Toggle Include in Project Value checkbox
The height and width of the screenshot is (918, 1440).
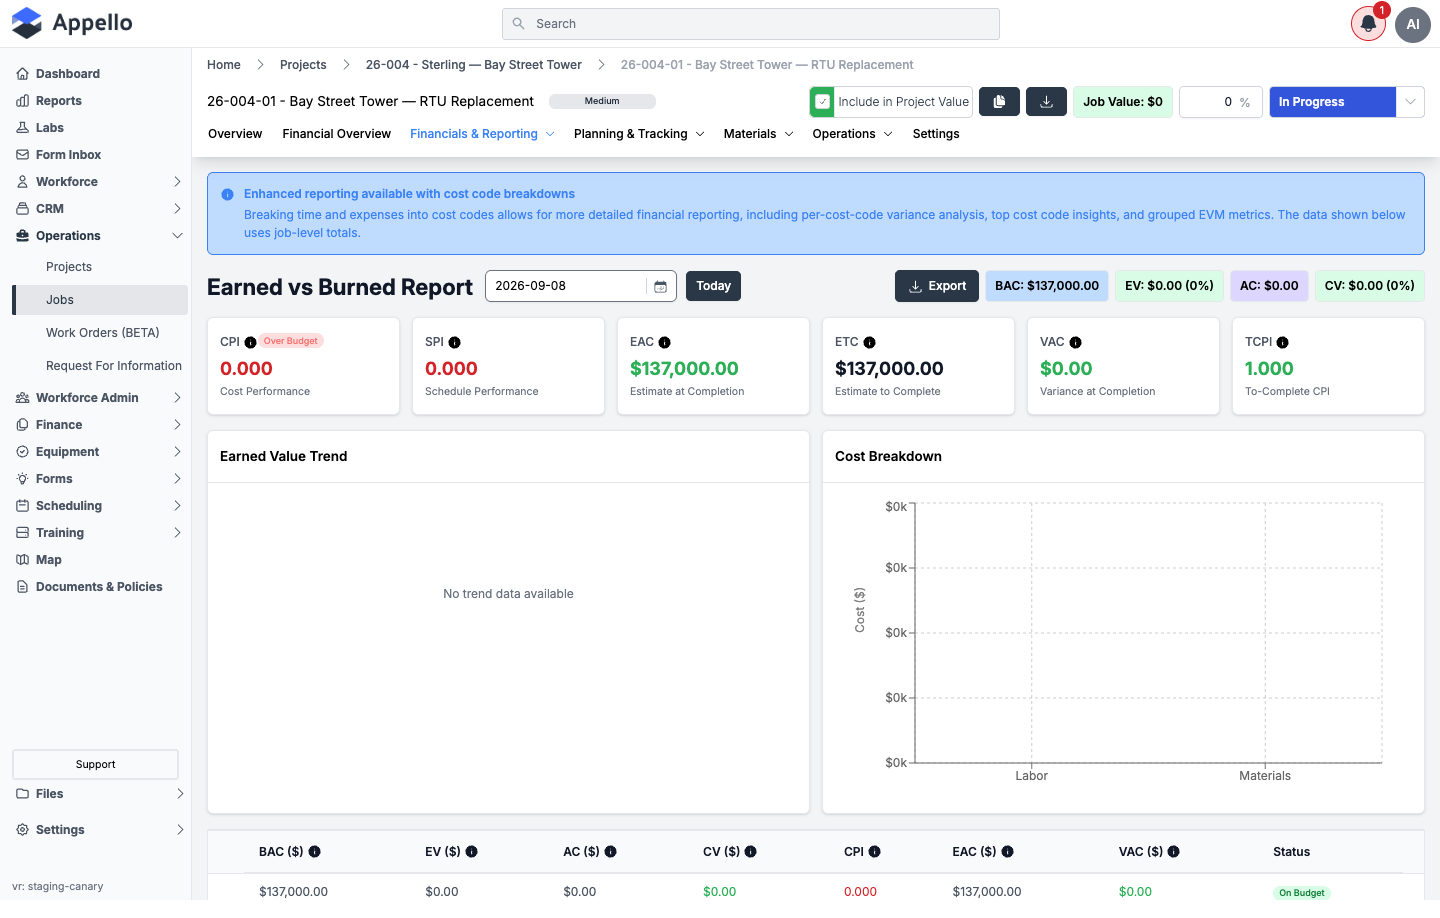tap(822, 102)
